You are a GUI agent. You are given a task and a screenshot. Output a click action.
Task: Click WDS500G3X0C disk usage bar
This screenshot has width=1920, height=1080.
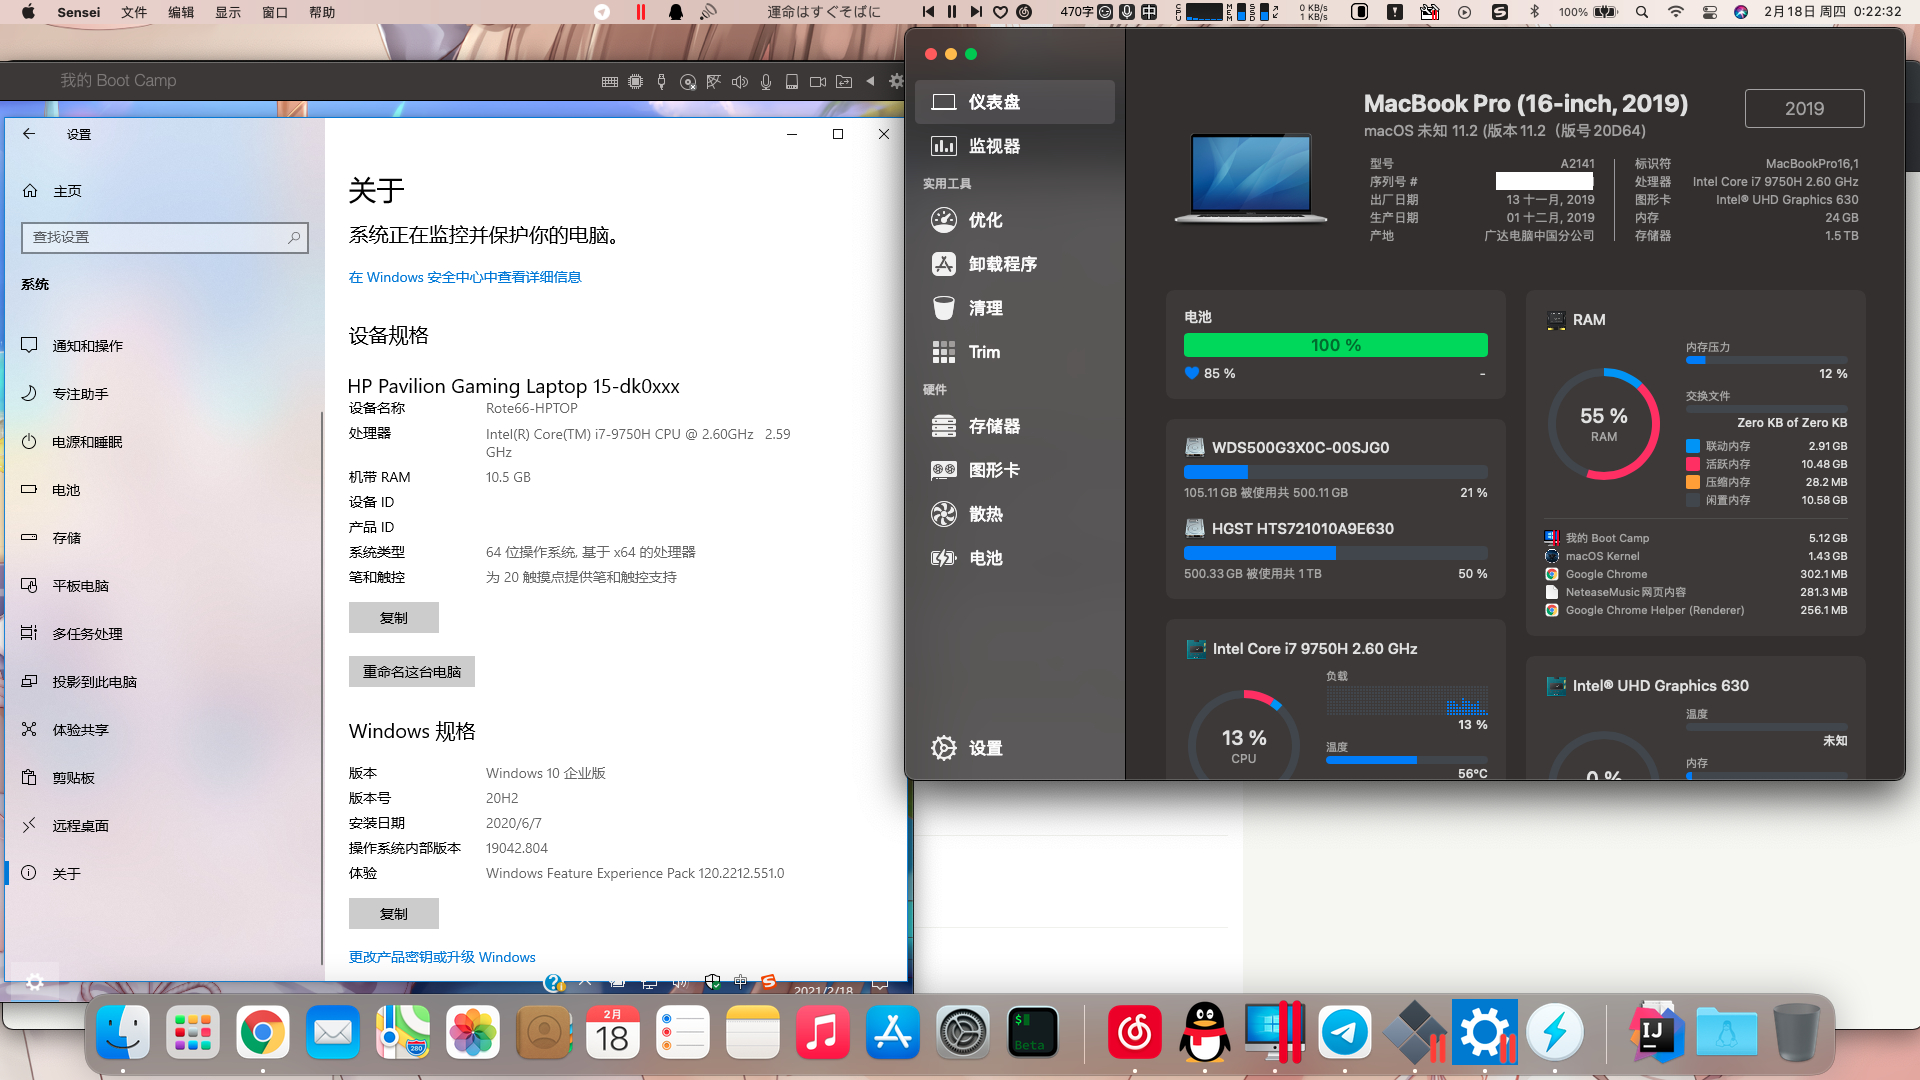pyautogui.click(x=1335, y=472)
